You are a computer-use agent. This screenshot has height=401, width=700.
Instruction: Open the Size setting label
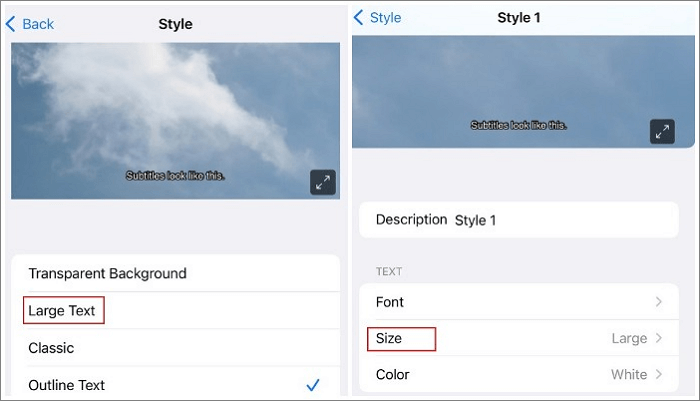389,339
